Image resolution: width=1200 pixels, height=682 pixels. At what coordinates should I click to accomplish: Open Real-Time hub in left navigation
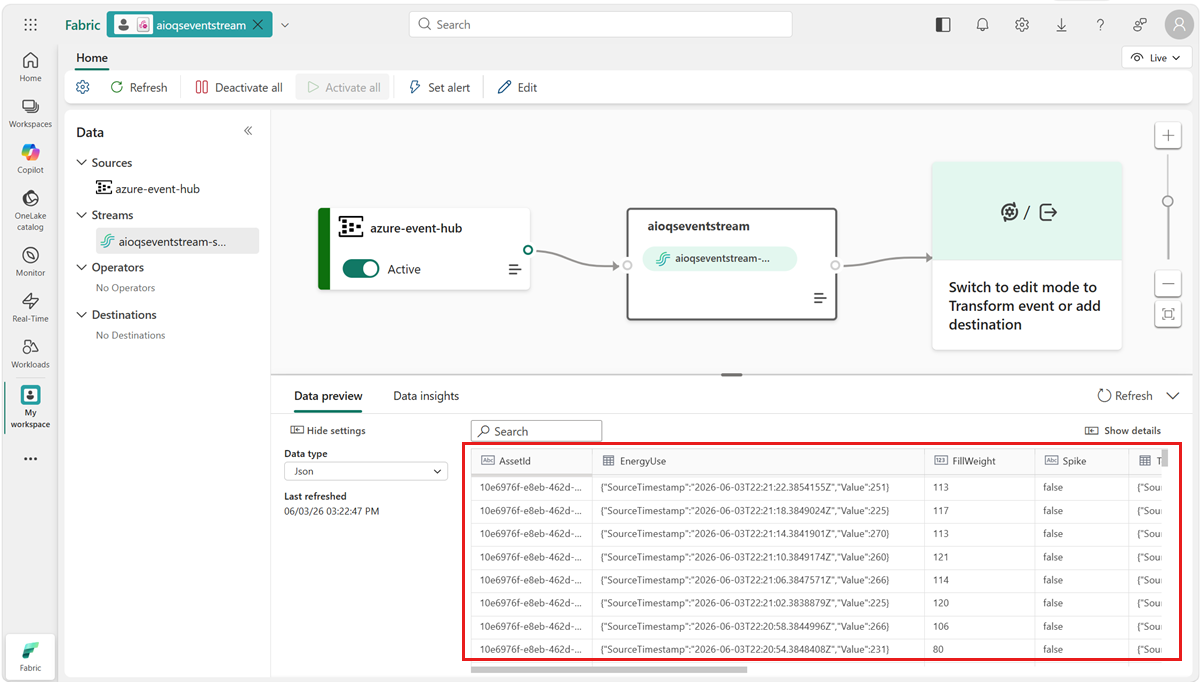[x=30, y=308]
